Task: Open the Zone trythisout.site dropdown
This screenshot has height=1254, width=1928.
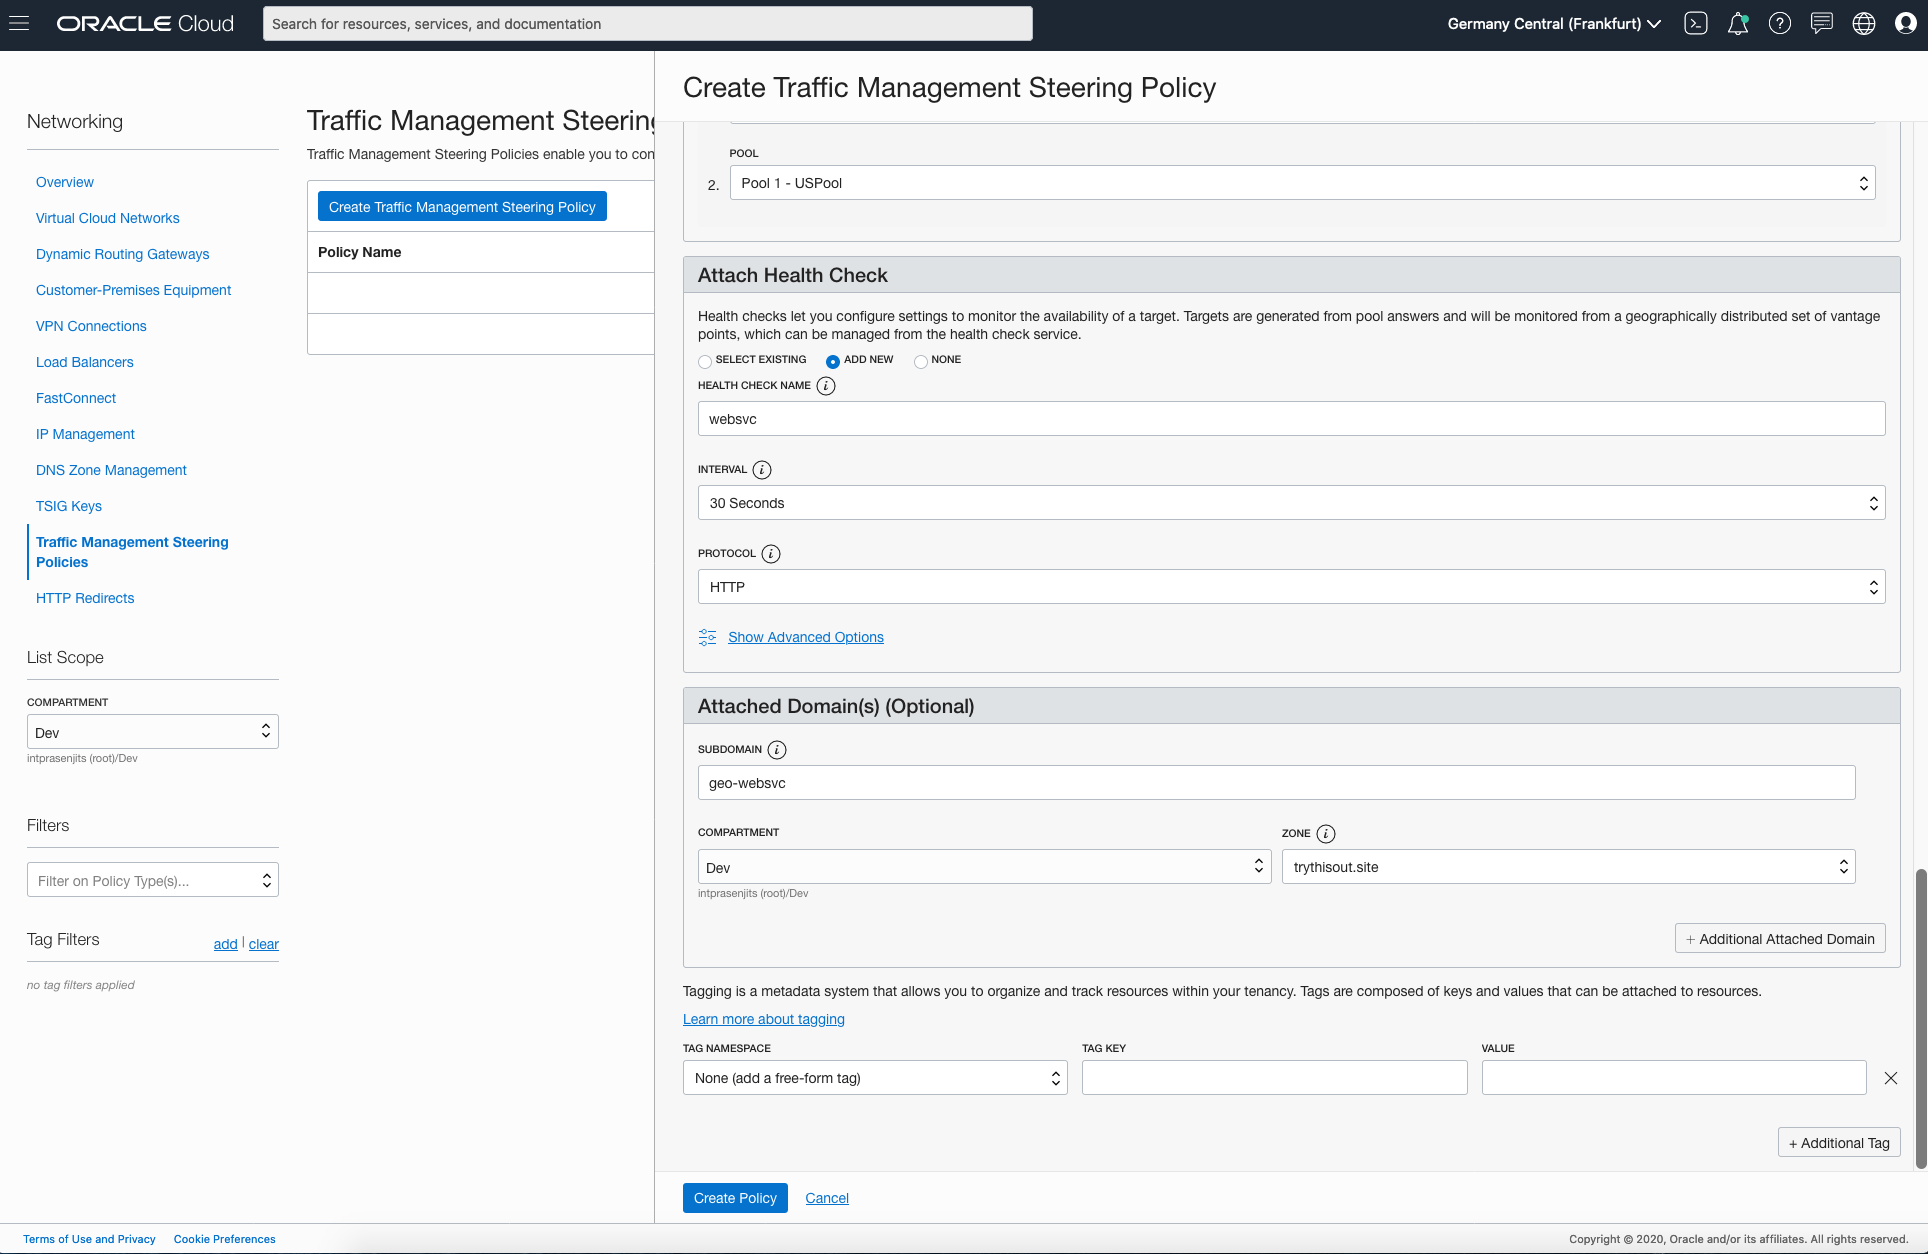Action: click(1567, 867)
